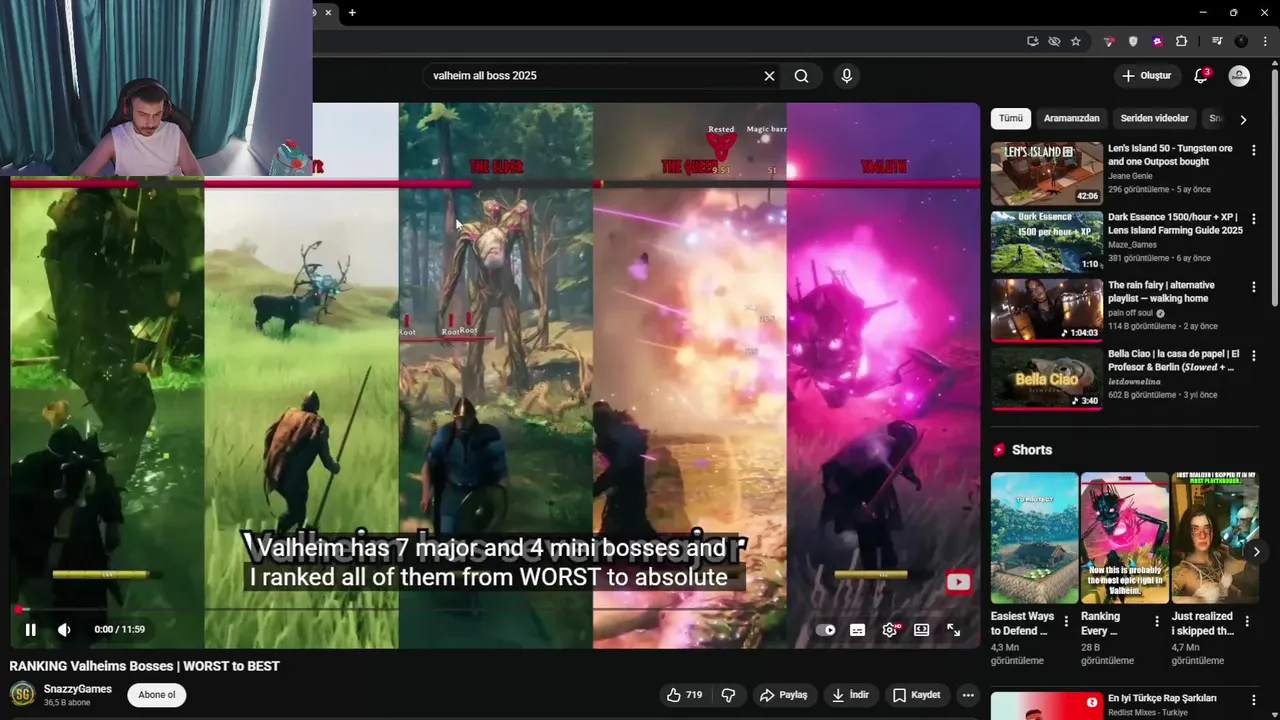Mute the video volume
This screenshot has height=720, width=1280.
point(64,630)
